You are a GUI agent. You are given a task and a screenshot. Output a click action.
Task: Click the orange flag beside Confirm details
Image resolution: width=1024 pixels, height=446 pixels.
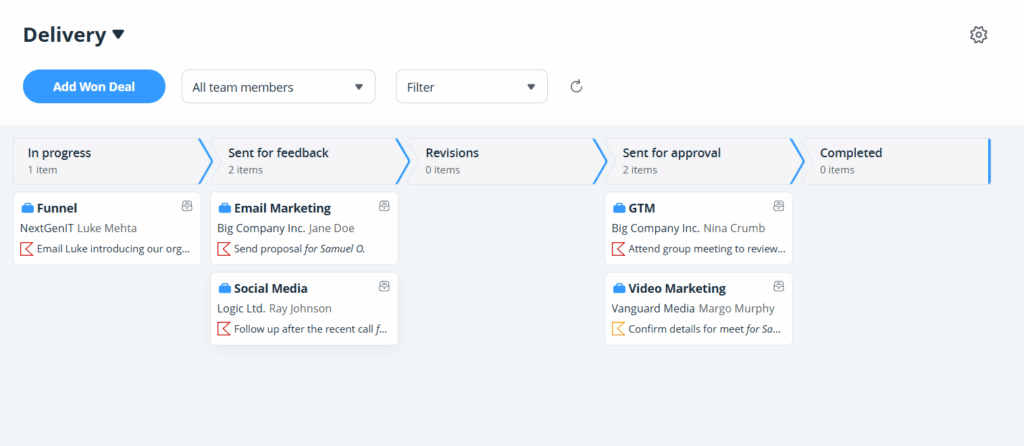click(x=618, y=329)
